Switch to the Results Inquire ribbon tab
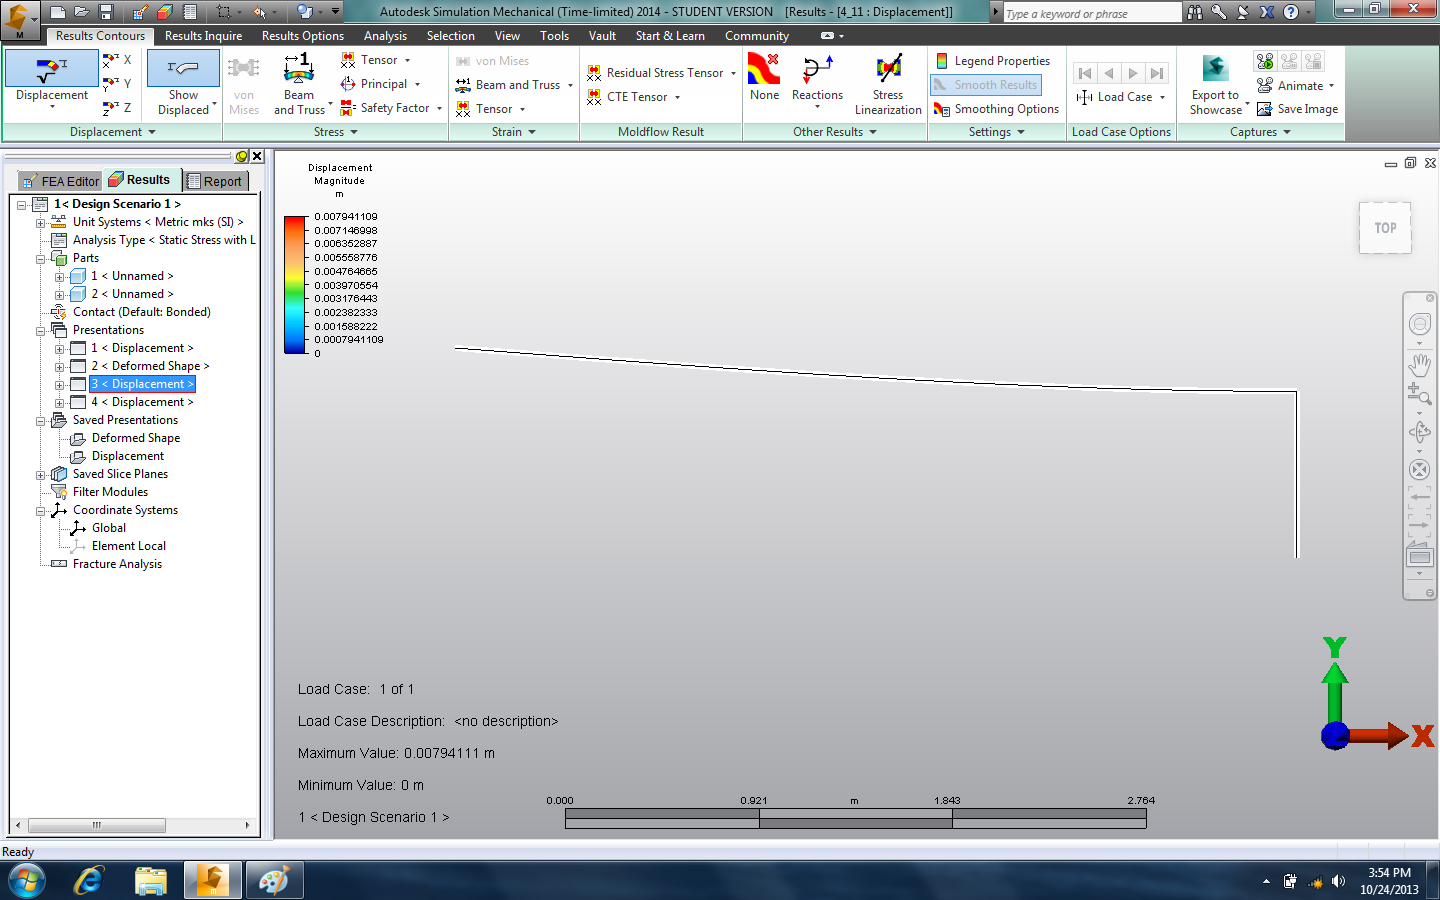 203,36
